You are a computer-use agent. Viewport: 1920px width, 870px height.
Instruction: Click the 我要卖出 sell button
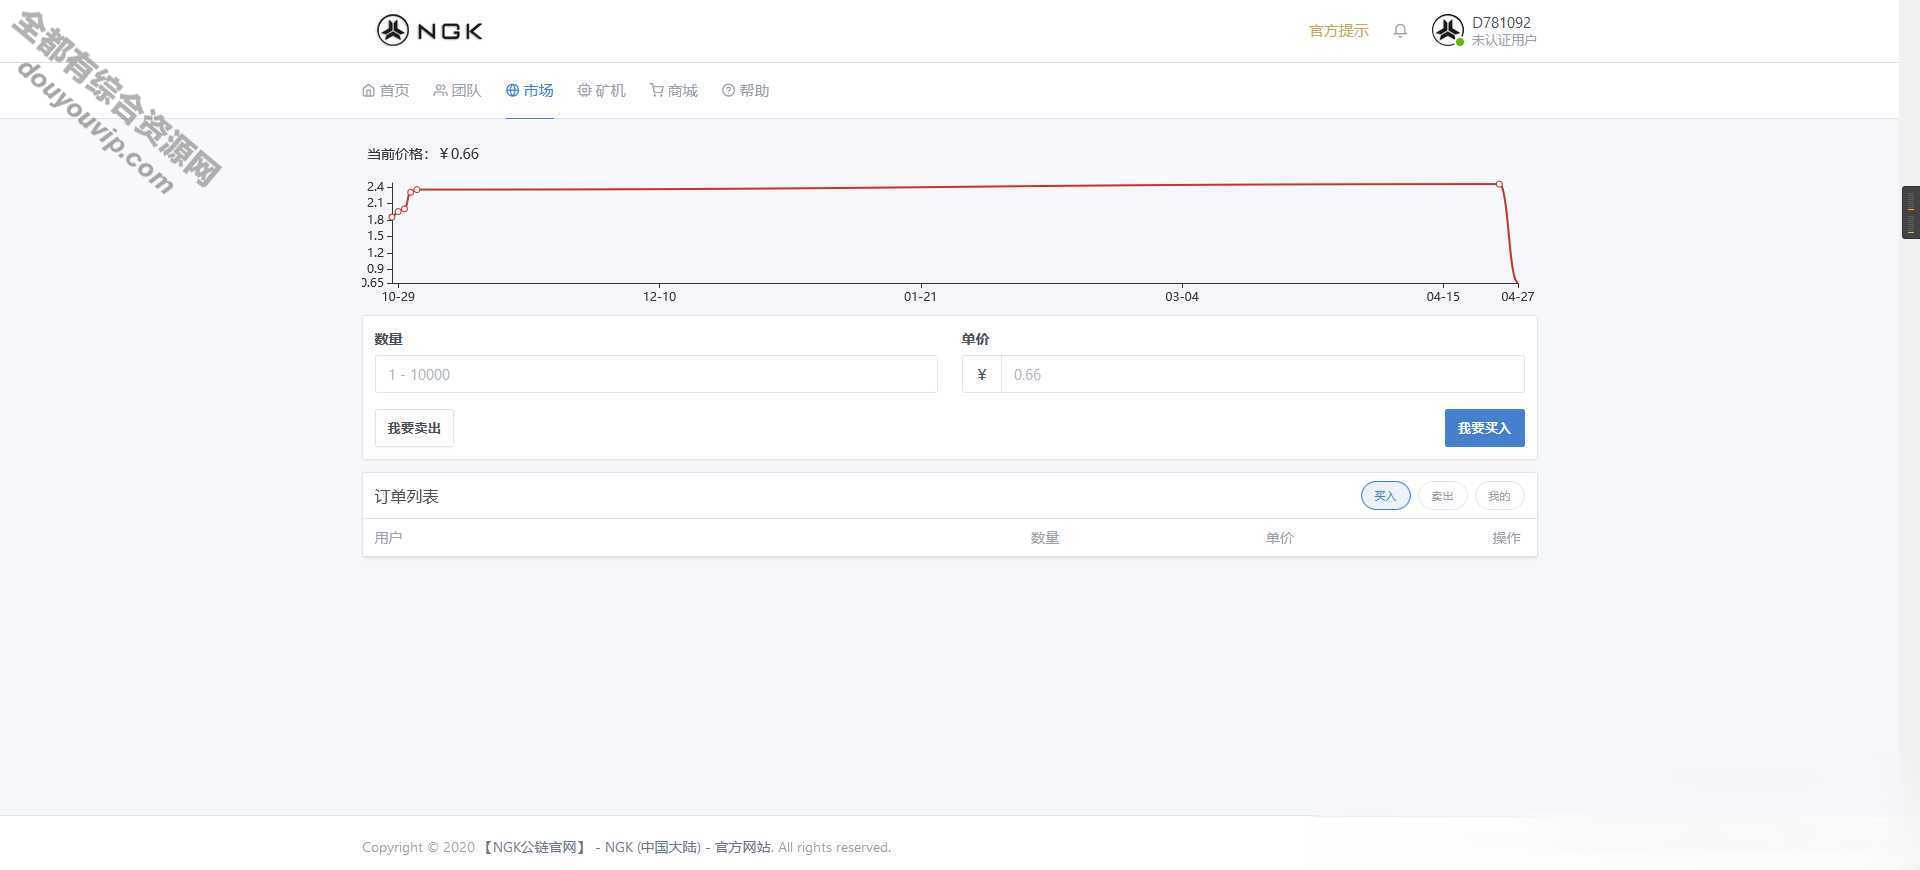414,428
